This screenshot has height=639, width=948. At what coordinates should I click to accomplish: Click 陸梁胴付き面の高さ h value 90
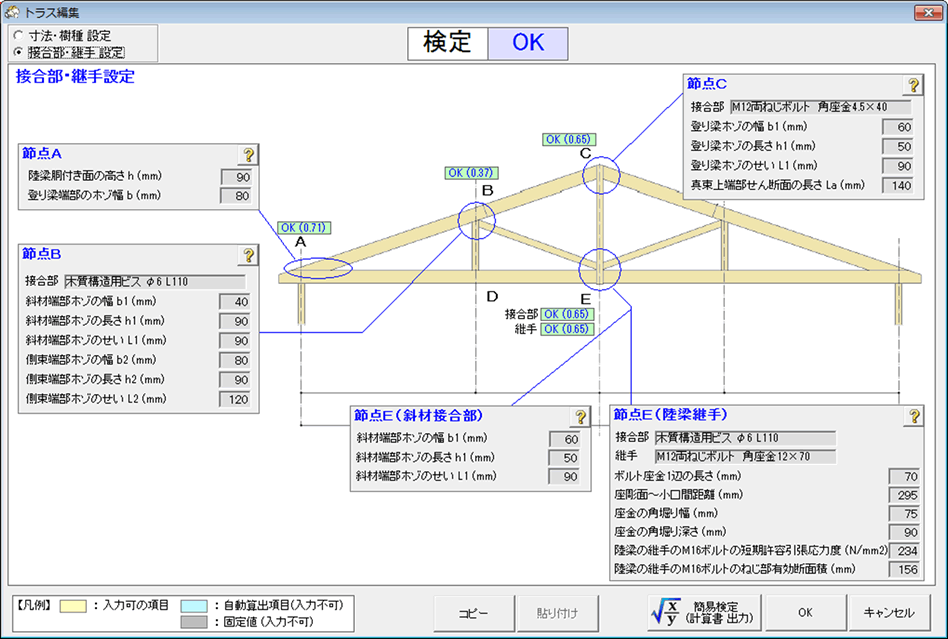236,177
